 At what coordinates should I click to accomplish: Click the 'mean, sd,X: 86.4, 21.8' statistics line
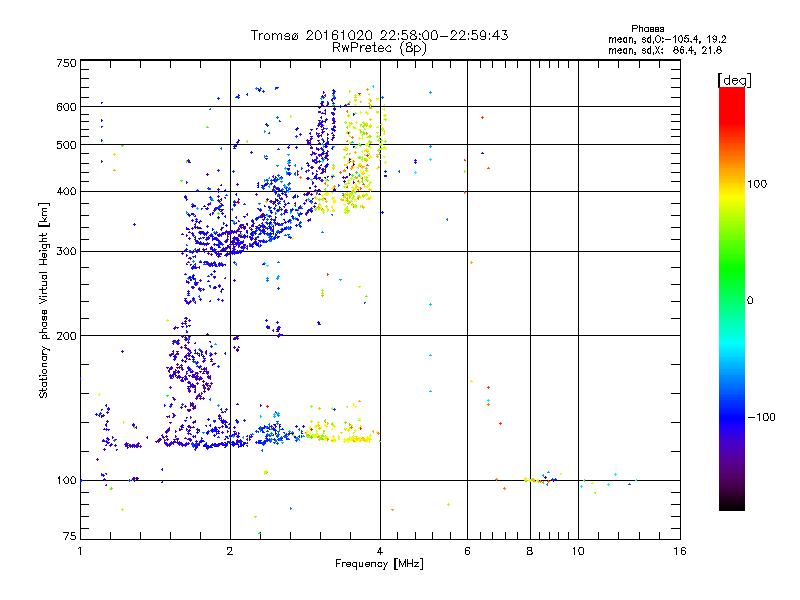665,50
